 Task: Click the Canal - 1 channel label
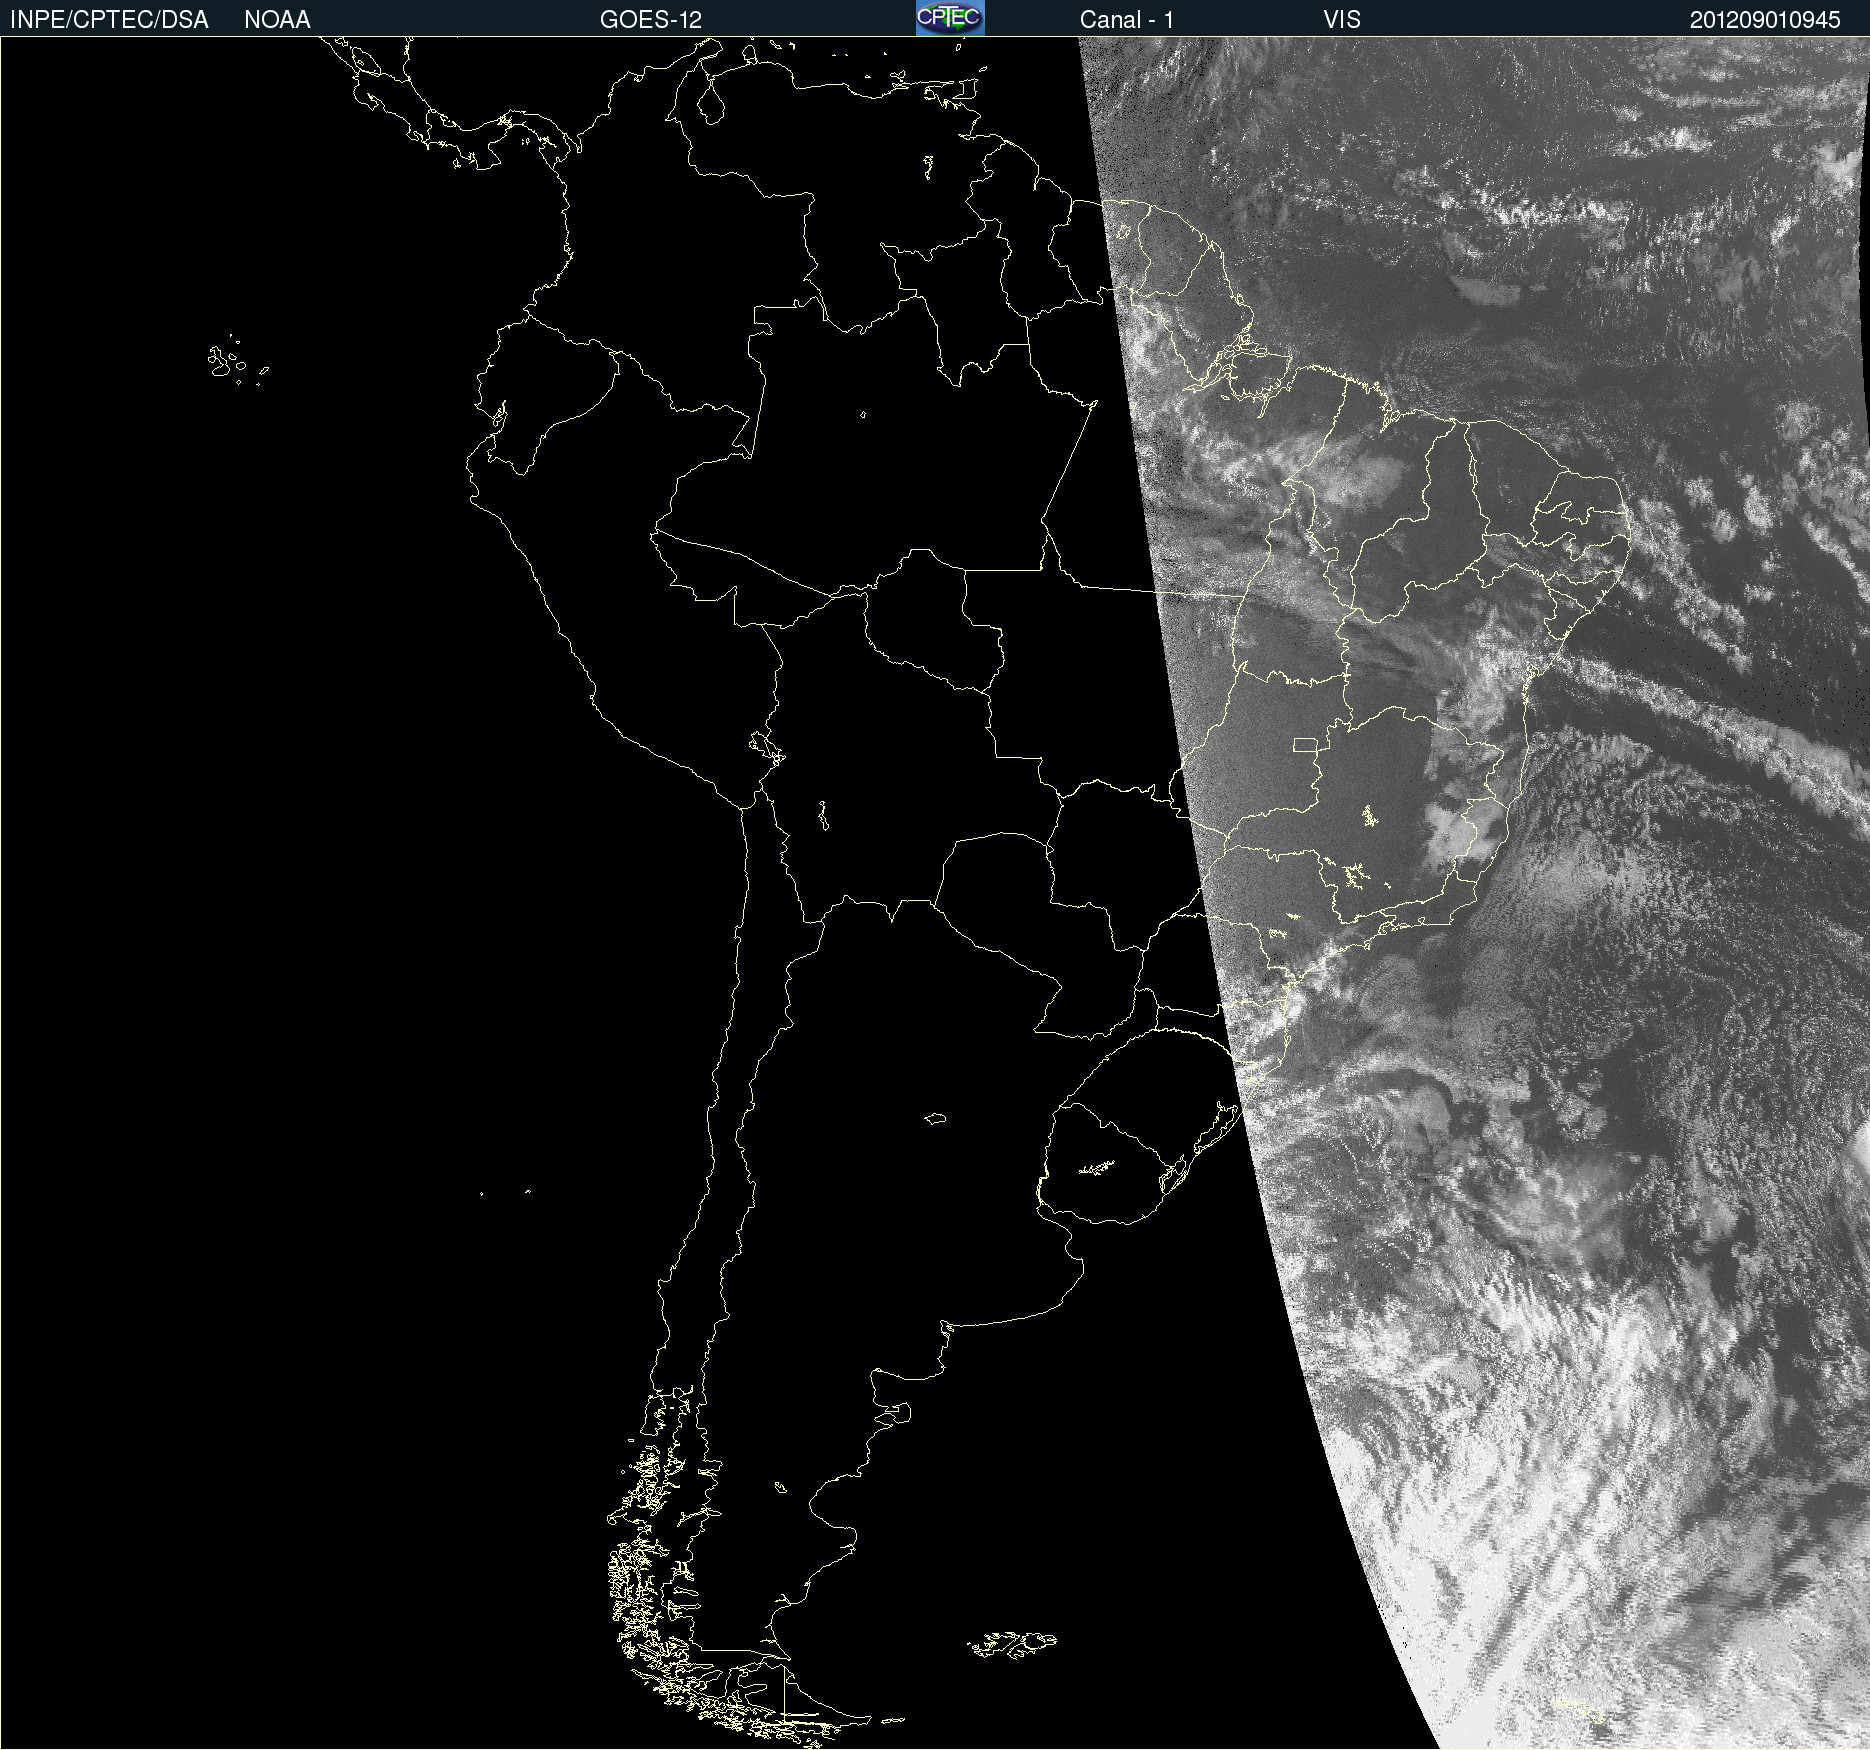pos(1127,20)
